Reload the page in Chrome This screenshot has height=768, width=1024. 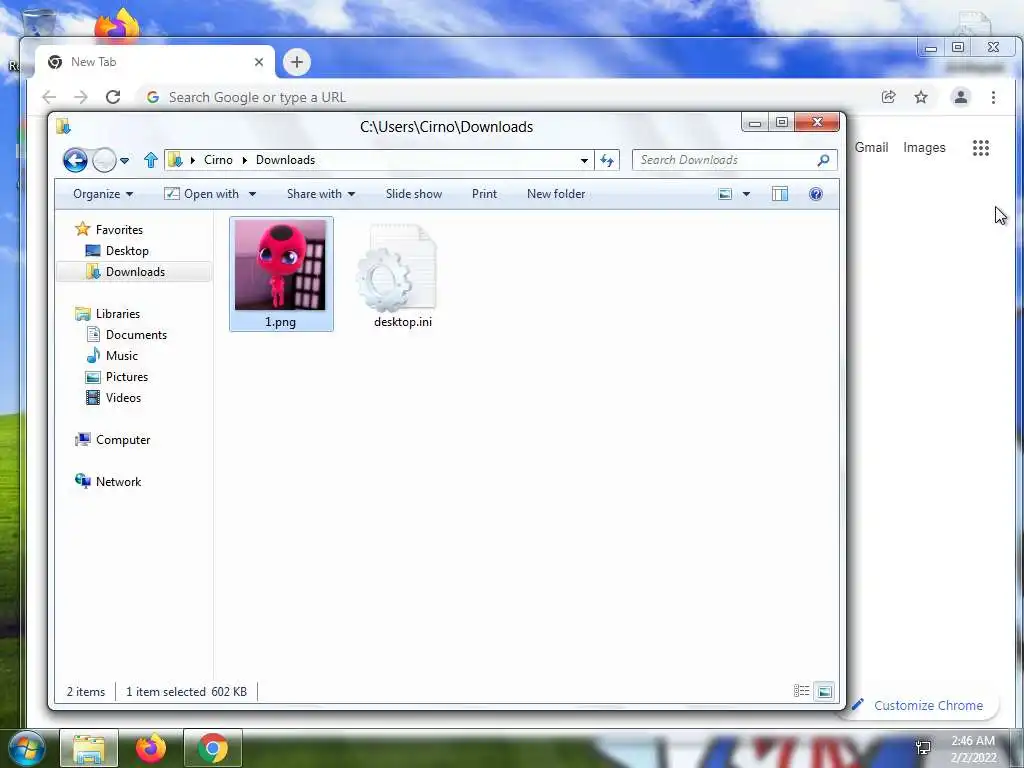point(113,97)
